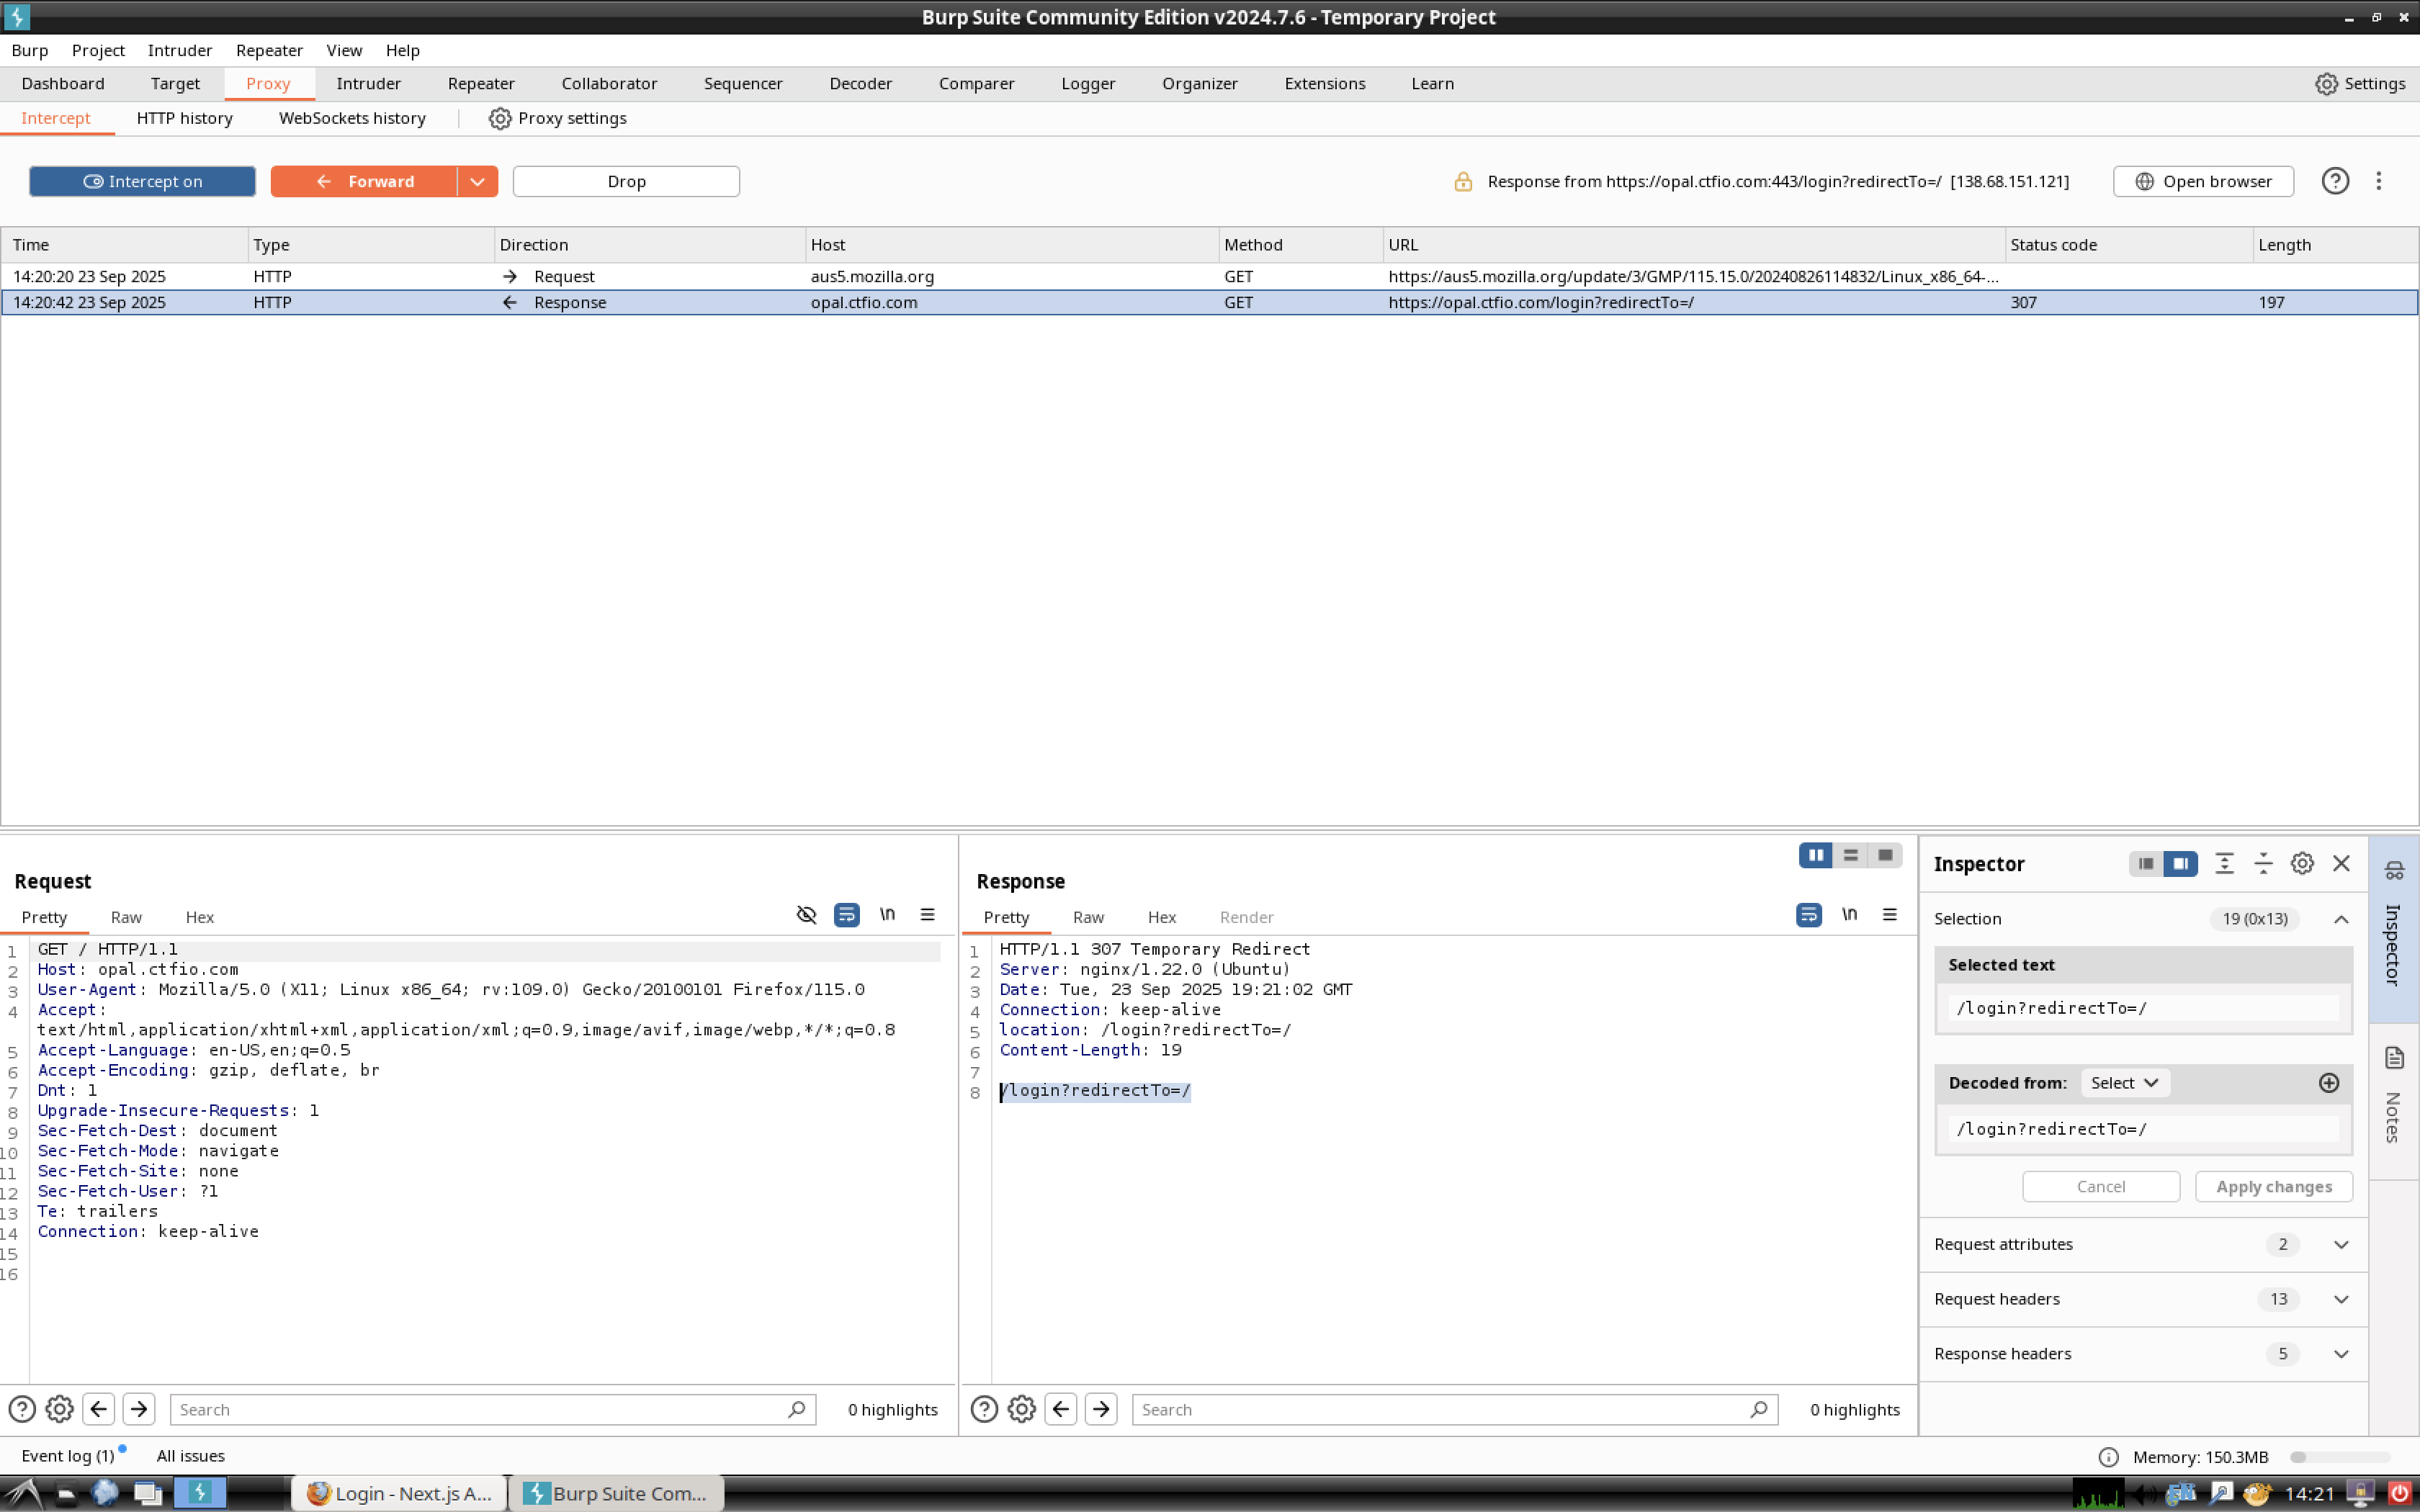Open the Project menu
This screenshot has height=1512, width=2420.
click(x=98, y=50)
